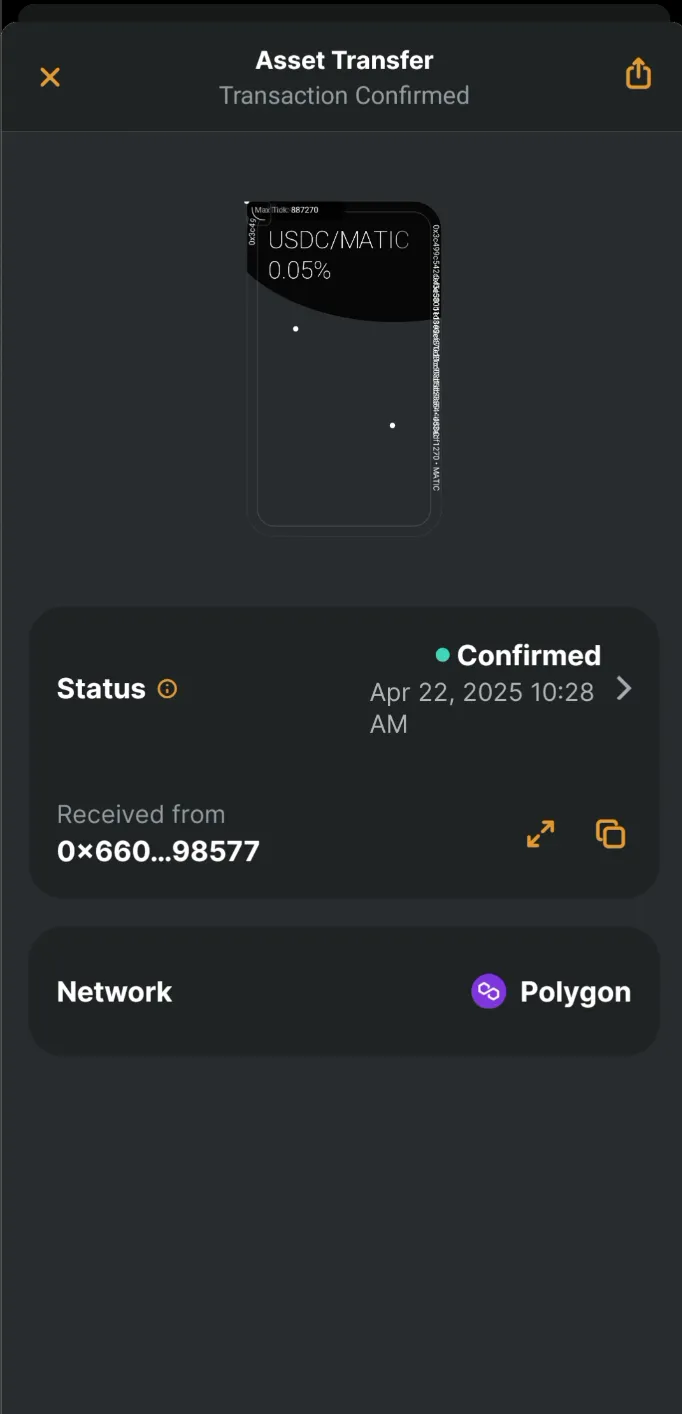The image size is (682, 1414).
Task: Open transaction details via the right chevron
Action: click(x=623, y=688)
